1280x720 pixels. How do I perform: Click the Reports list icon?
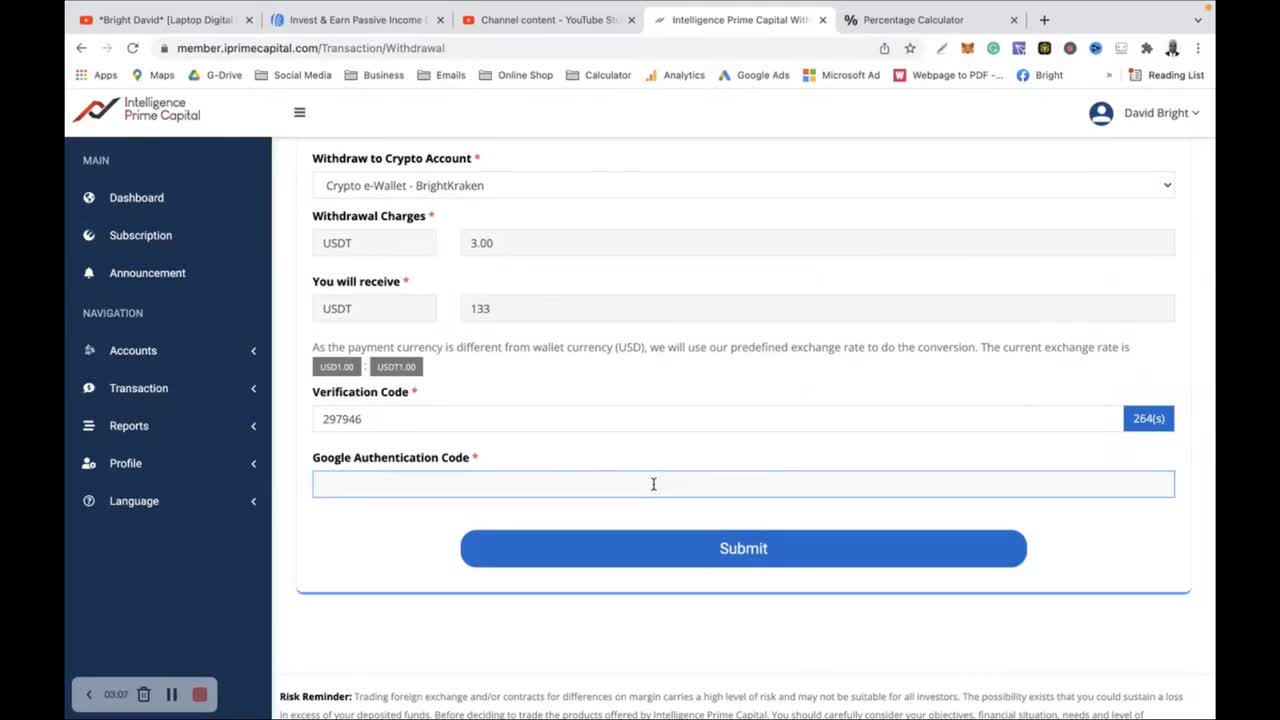tap(89, 426)
